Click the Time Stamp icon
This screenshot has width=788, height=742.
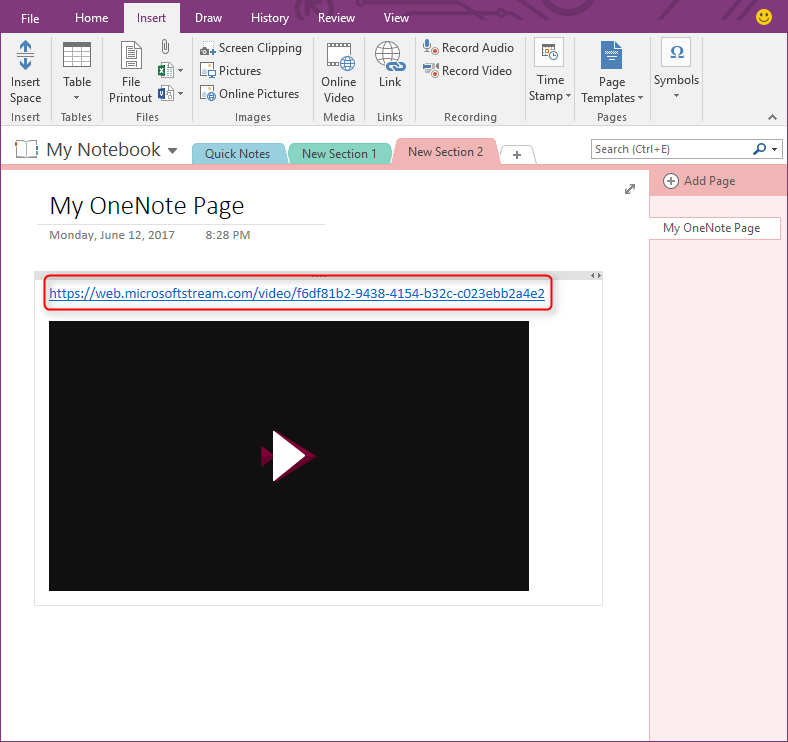coord(549,52)
